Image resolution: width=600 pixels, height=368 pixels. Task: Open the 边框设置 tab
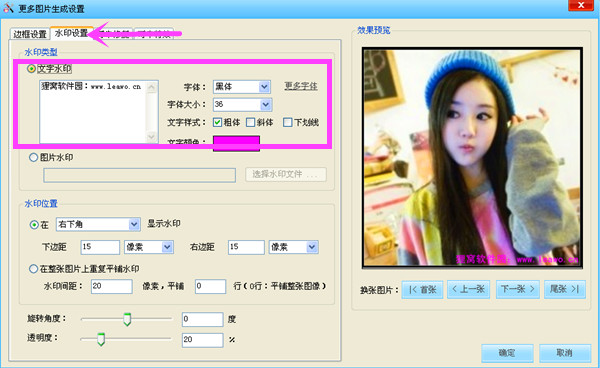point(30,34)
